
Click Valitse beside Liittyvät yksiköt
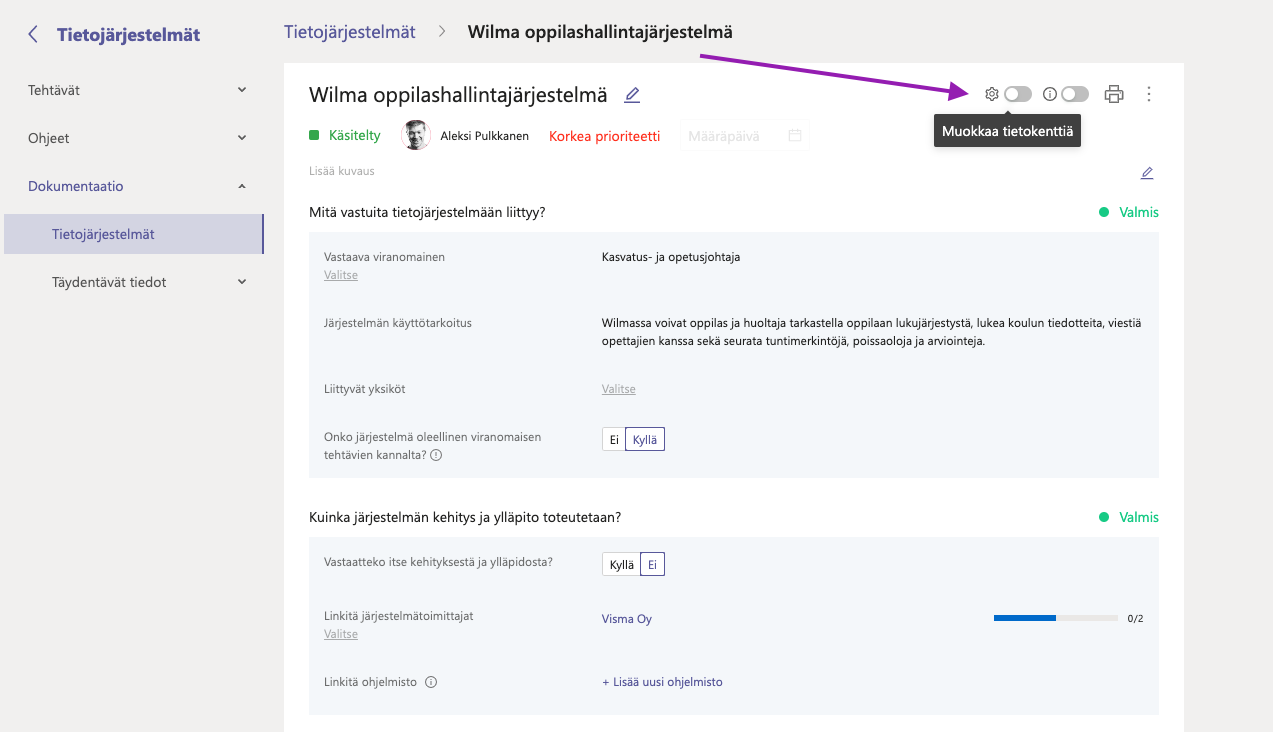coord(618,389)
